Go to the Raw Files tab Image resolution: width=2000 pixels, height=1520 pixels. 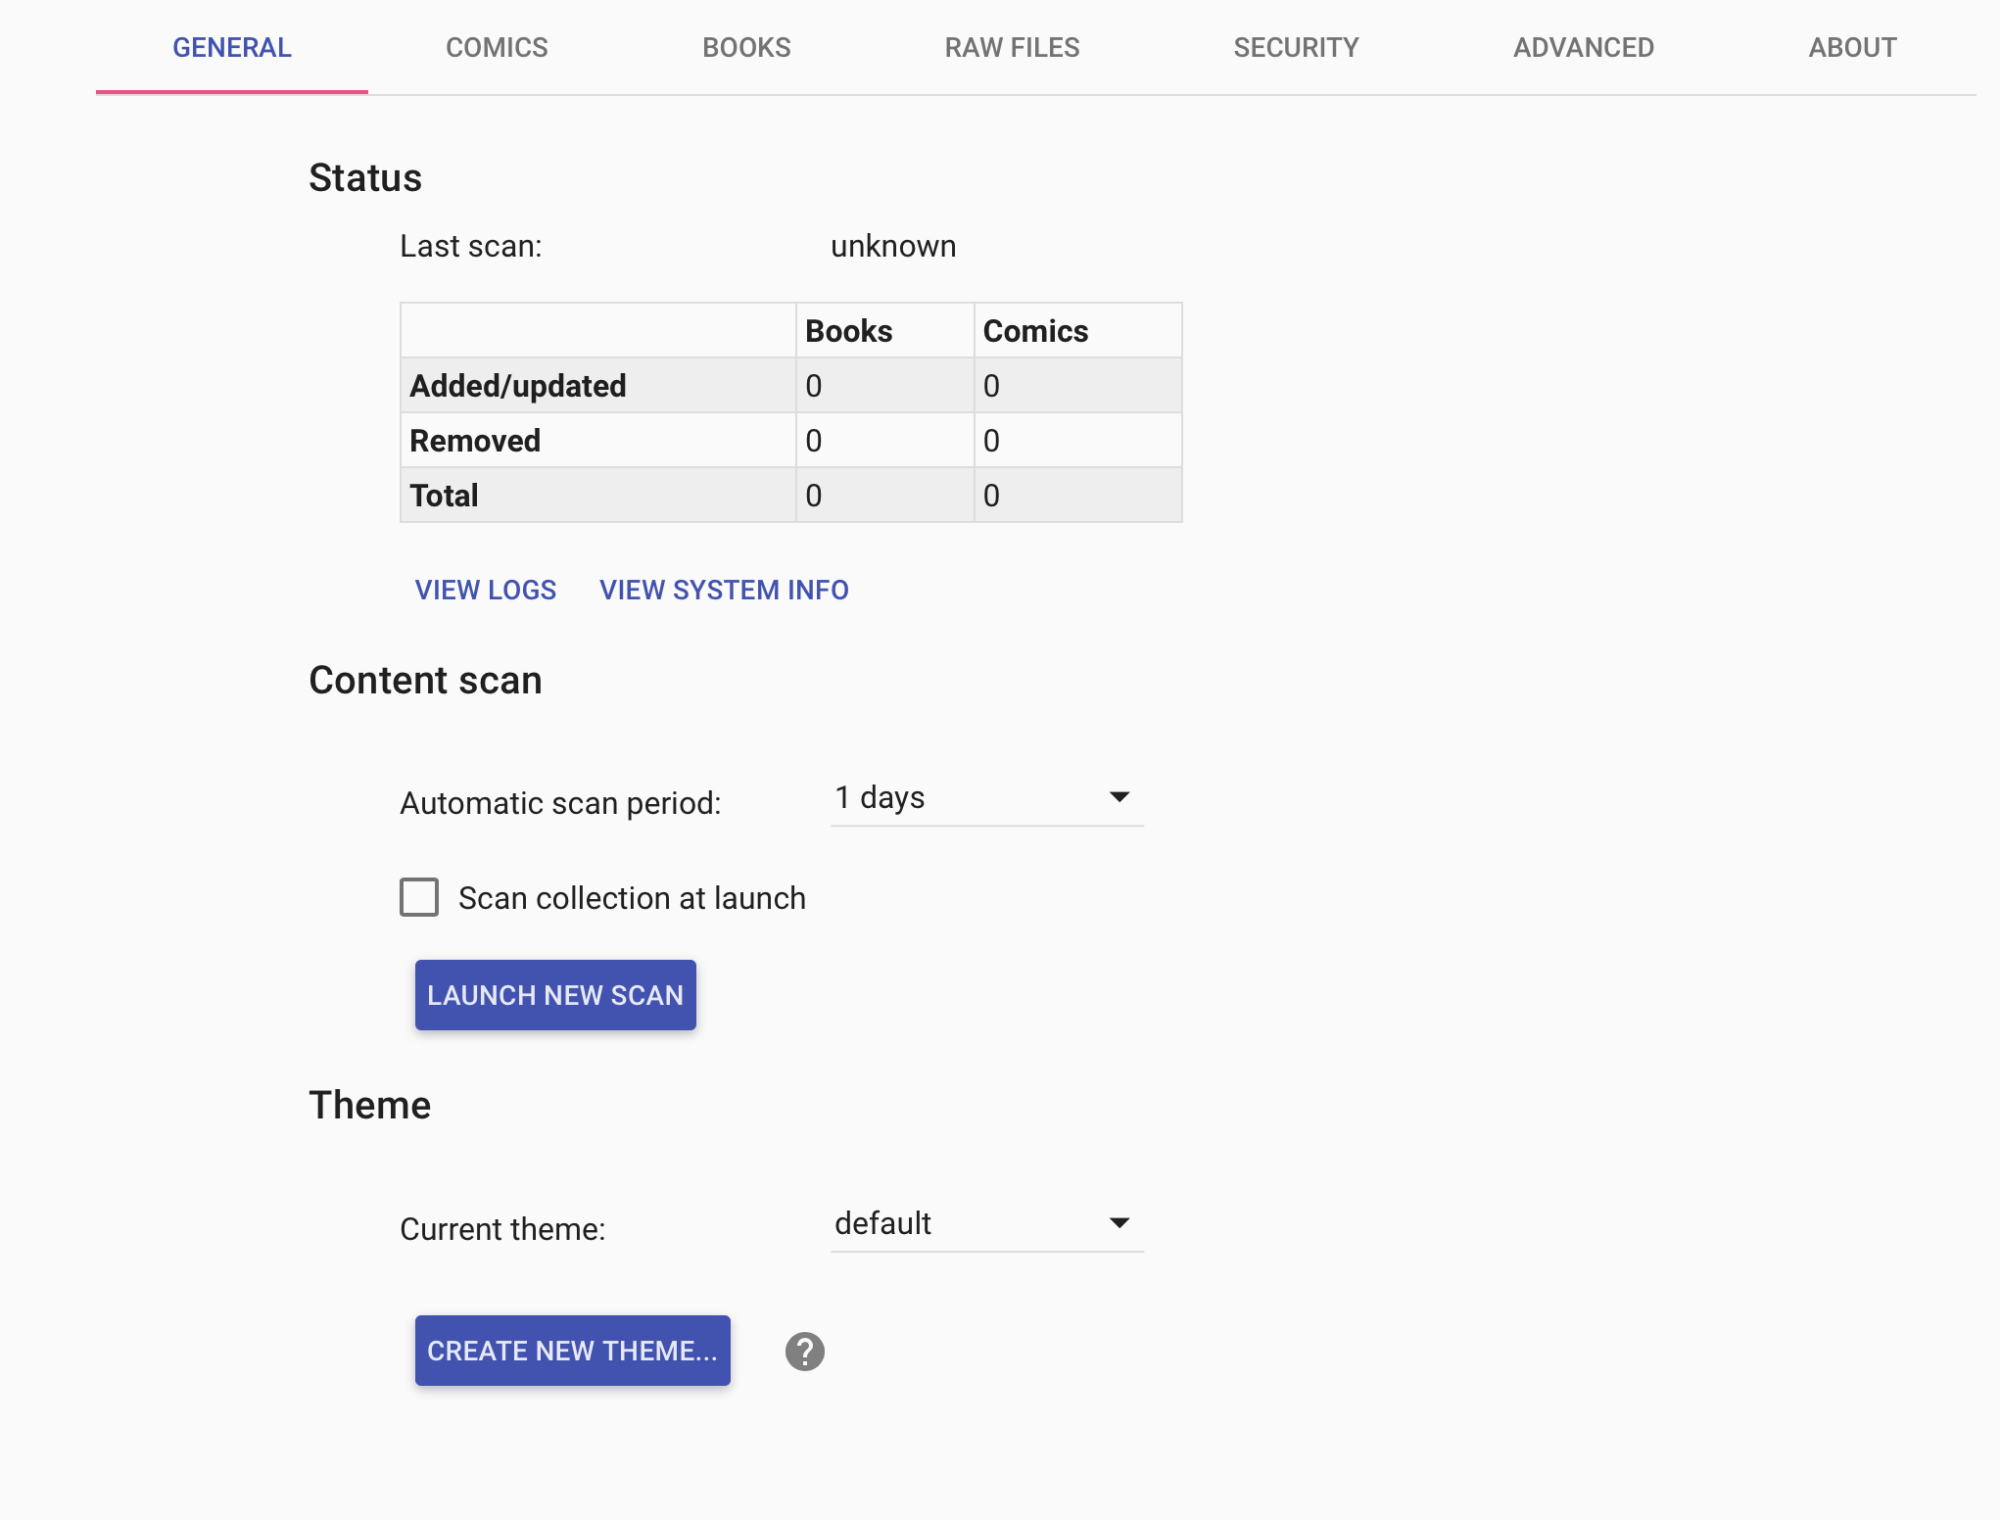(1012, 47)
